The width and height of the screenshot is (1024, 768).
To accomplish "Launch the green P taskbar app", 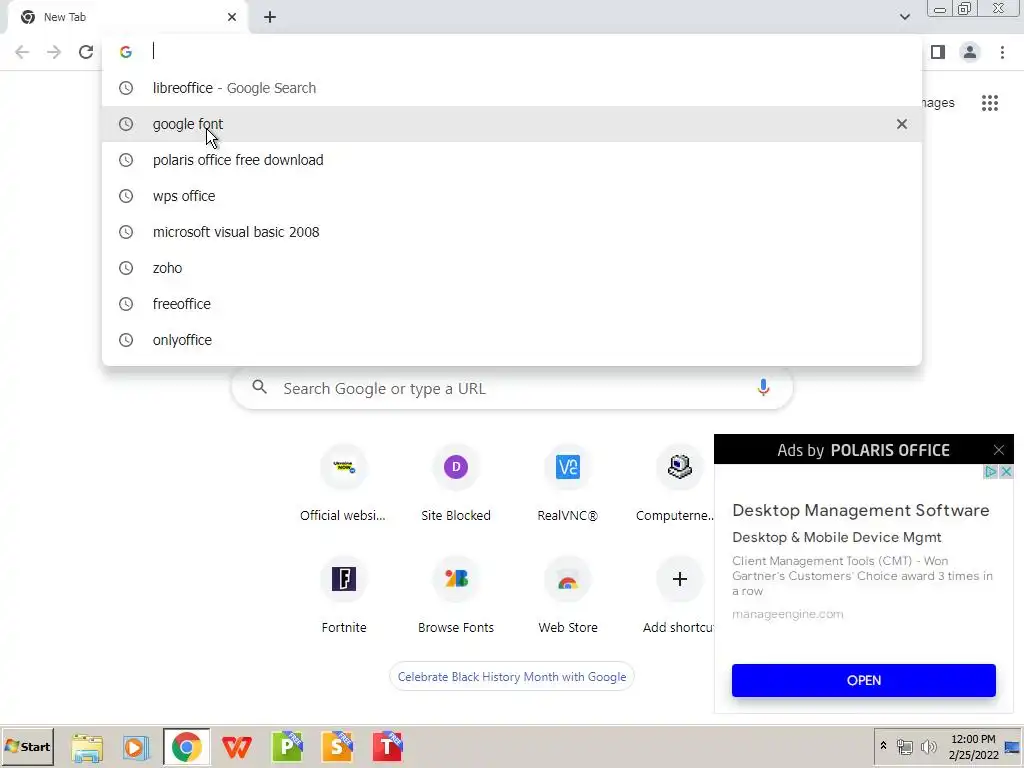I will pyautogui.click(x=287, y=746).
